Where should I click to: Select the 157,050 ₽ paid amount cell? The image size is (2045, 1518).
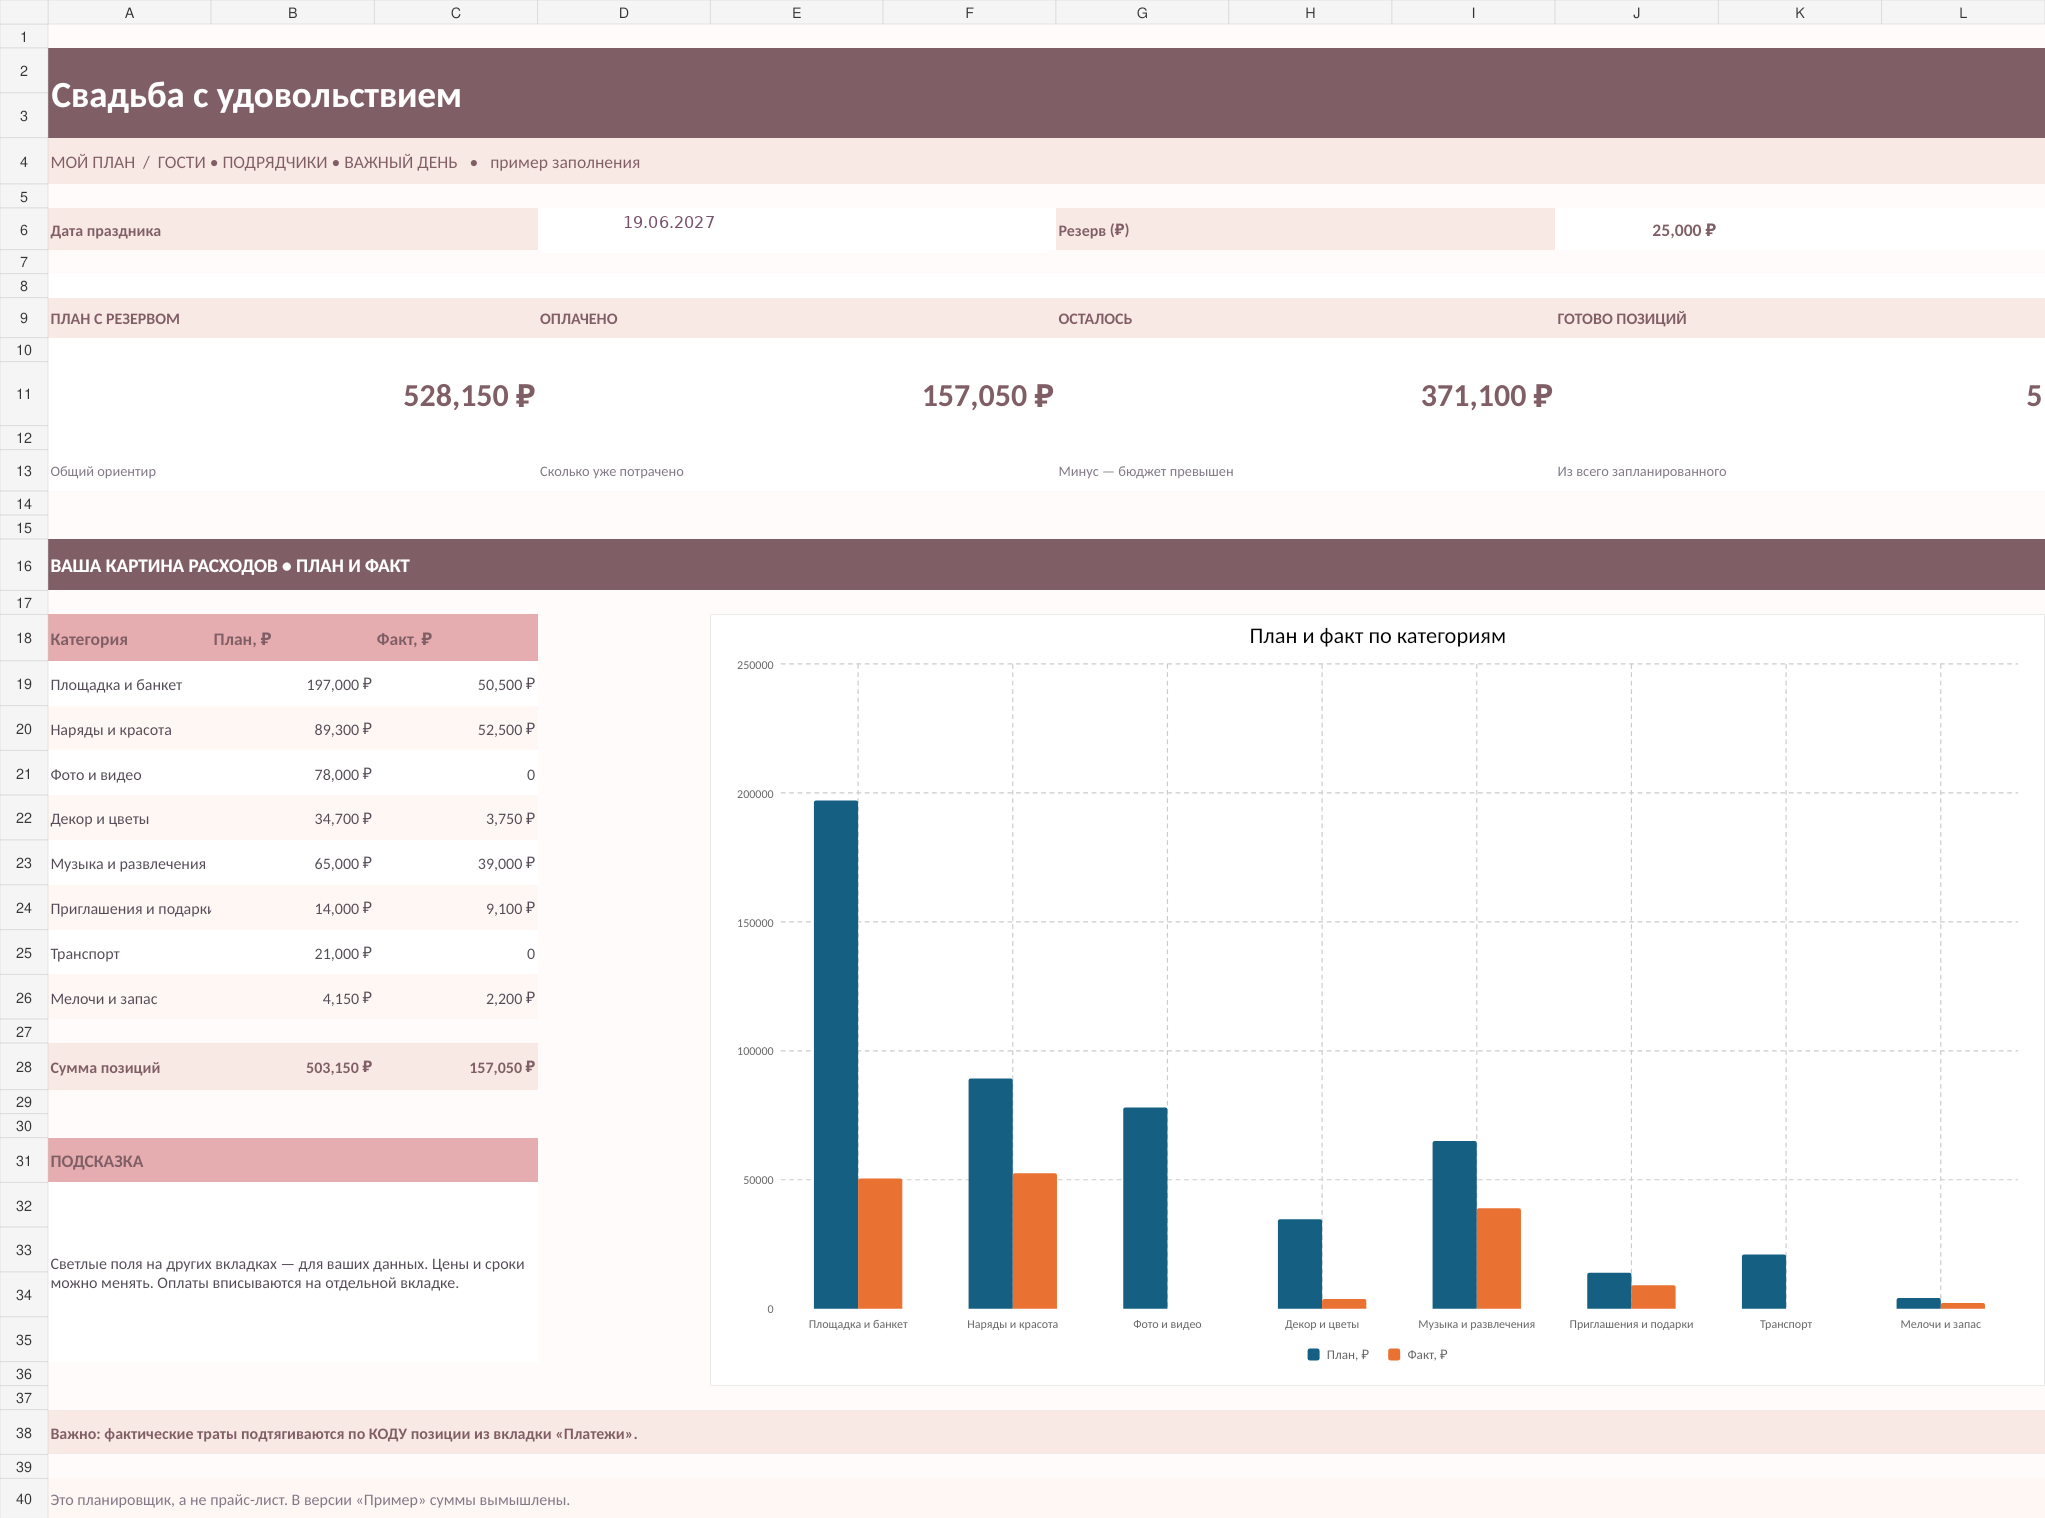(x=797, y=394)
